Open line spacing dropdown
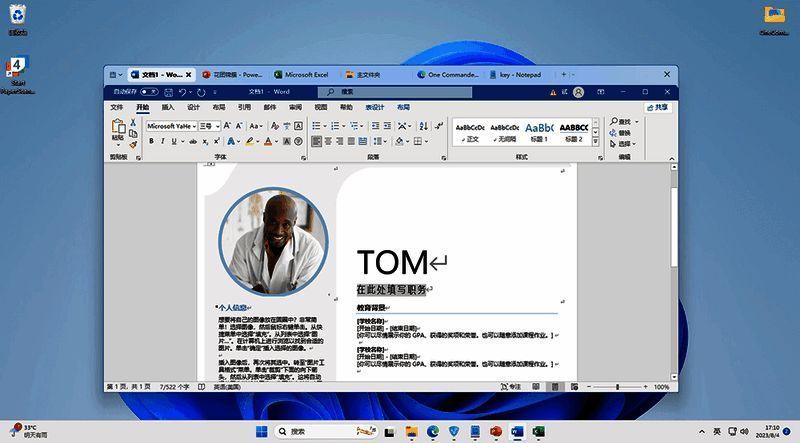The image size is (800, 443). tap(379, 141)
